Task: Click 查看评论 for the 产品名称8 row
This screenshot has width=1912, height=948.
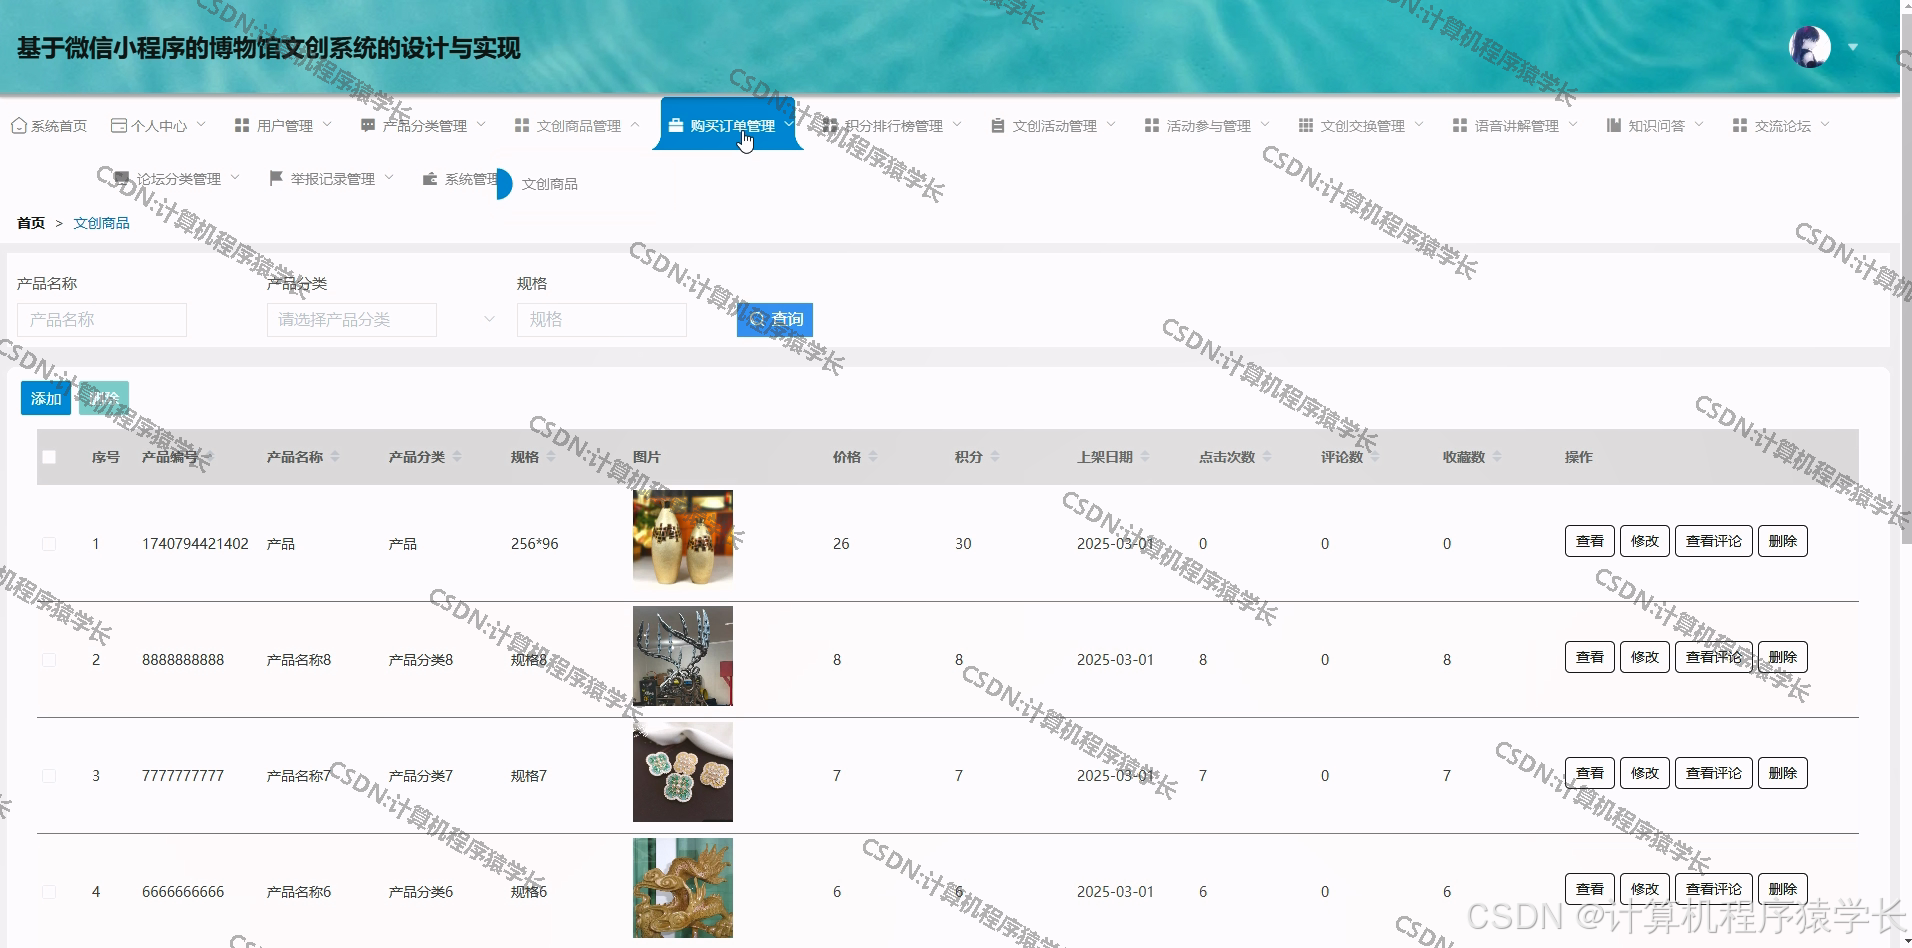Action: pos(1714,657)
